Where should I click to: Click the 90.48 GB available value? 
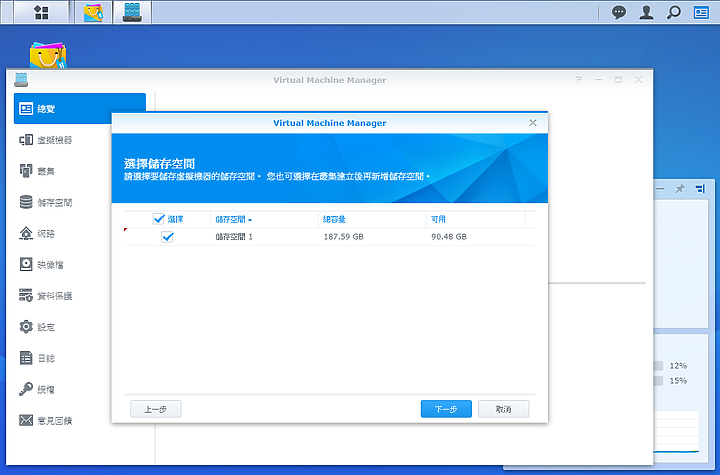point(449,237)
